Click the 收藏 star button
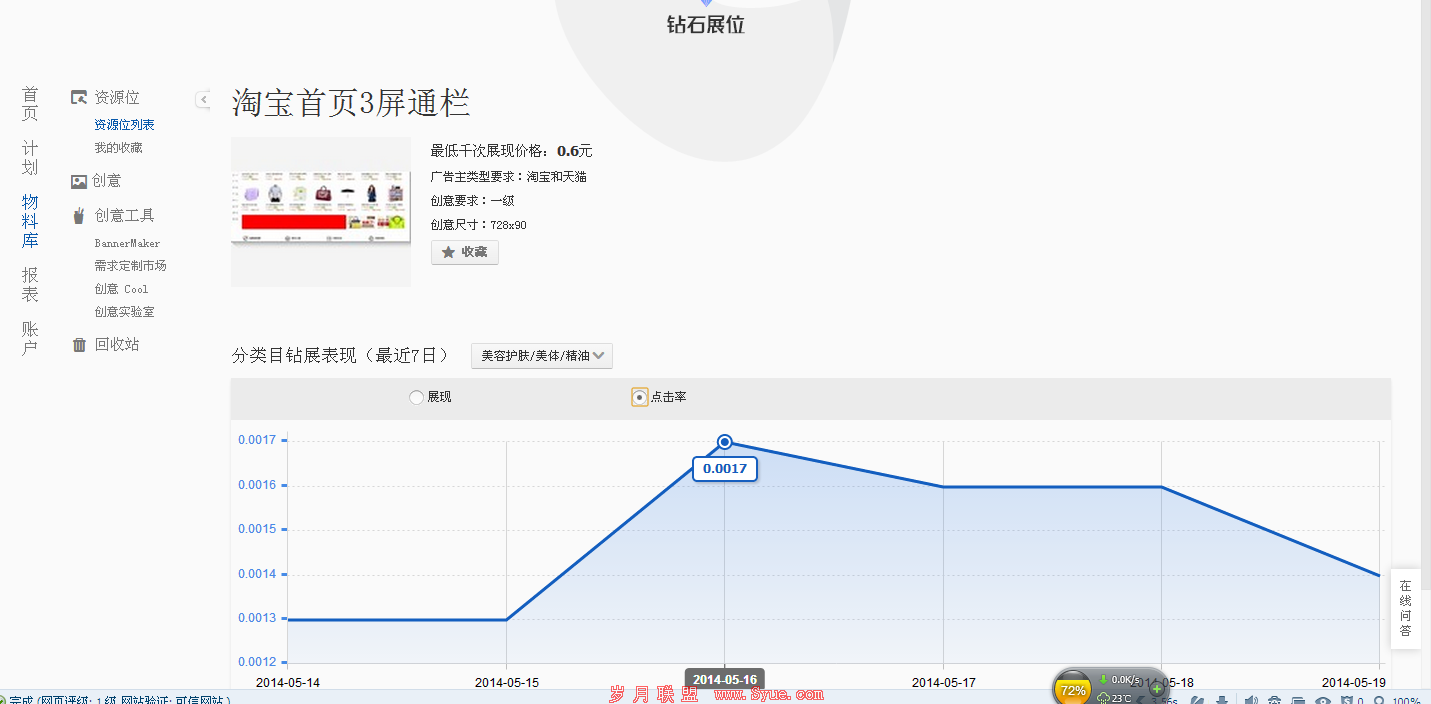Screen dimensions: 1431x704 (x=464, y=252)
